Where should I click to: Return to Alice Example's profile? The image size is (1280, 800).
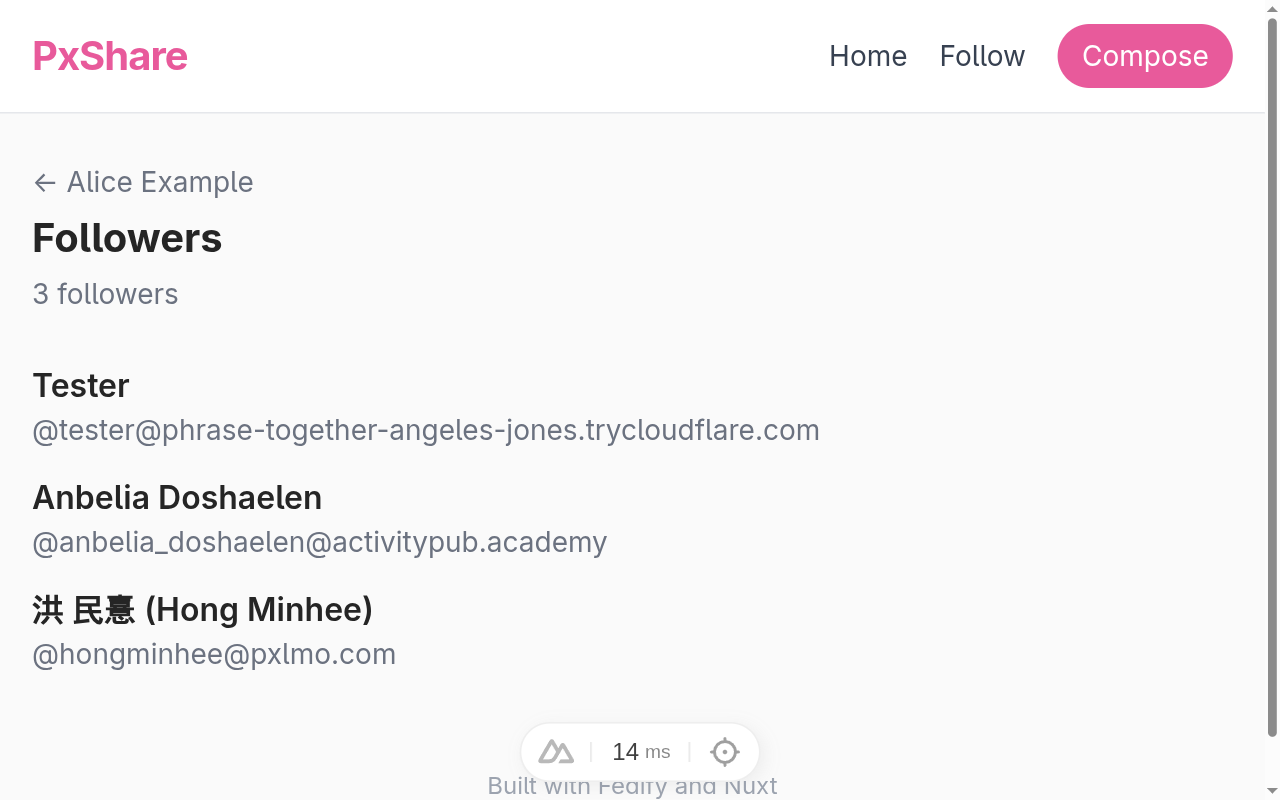159,182
